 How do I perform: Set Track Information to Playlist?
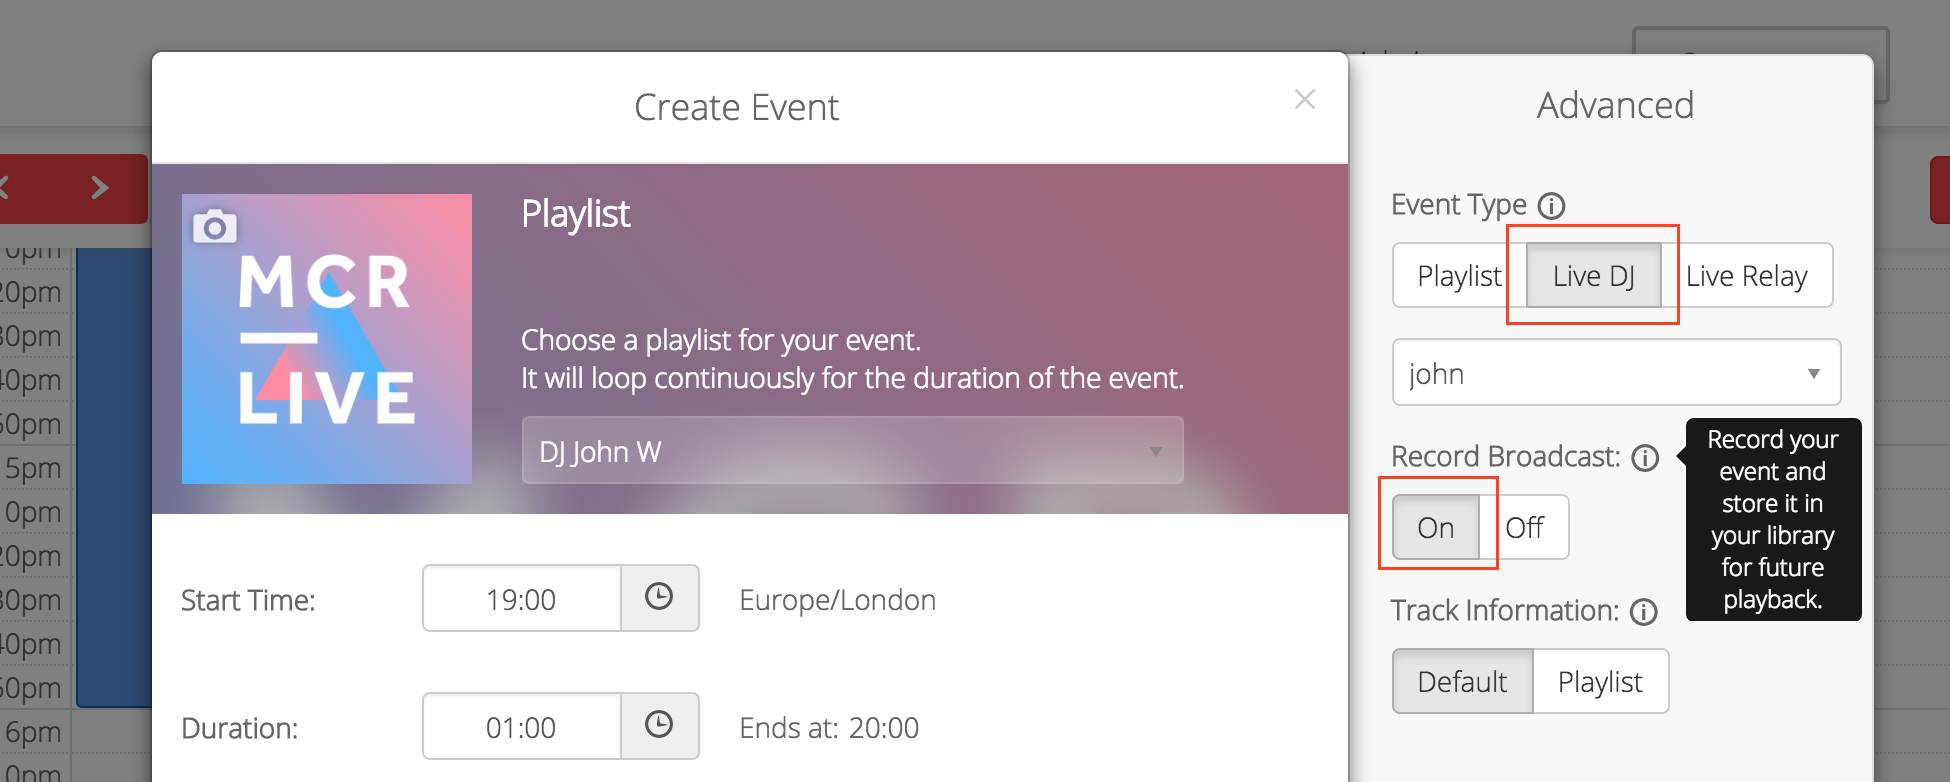(1600, 681)
